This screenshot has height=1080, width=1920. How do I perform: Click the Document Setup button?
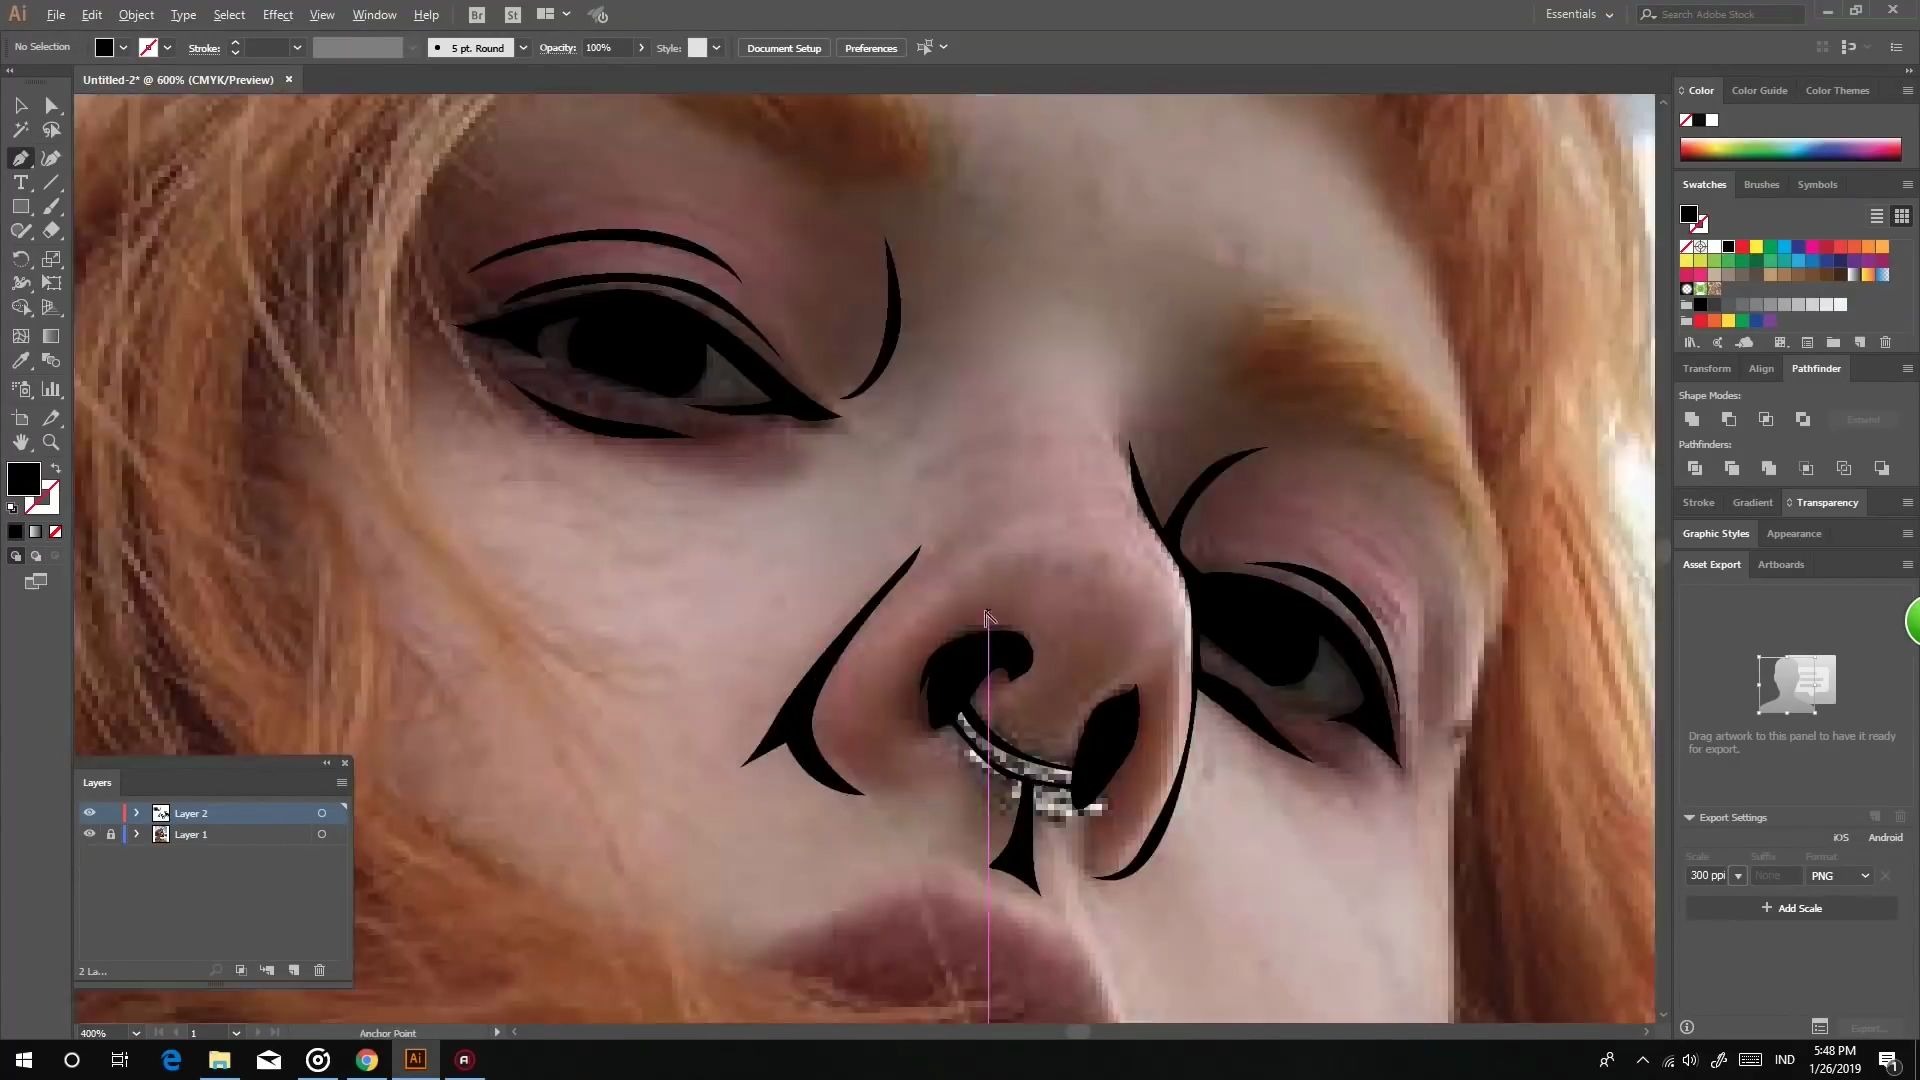[785, 49]
